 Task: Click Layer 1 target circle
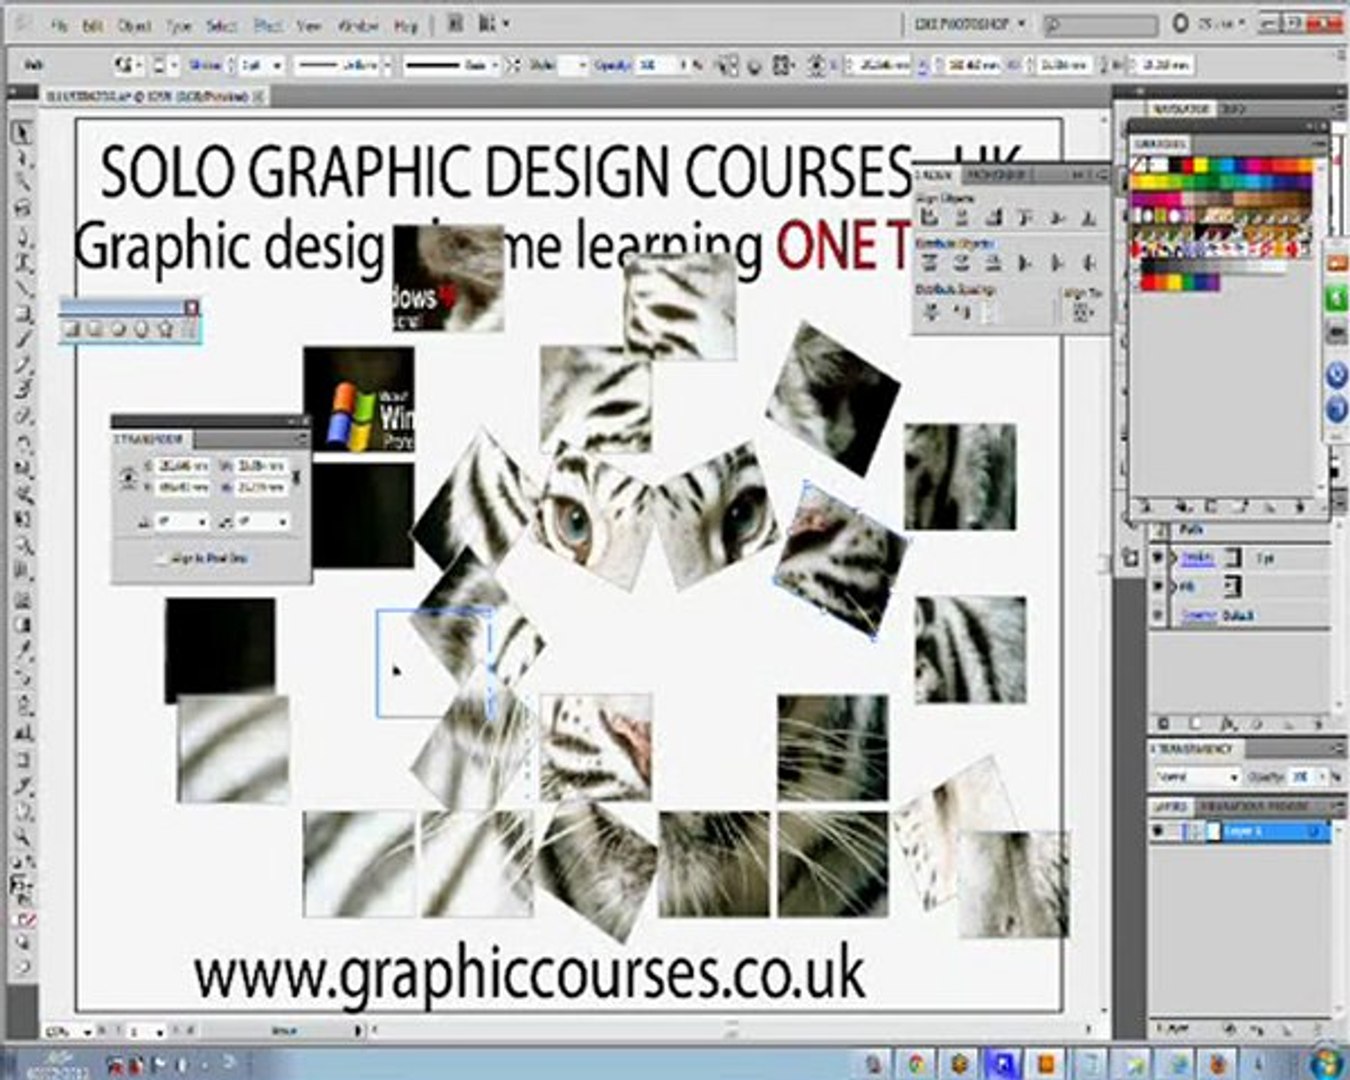(1313, 831)
